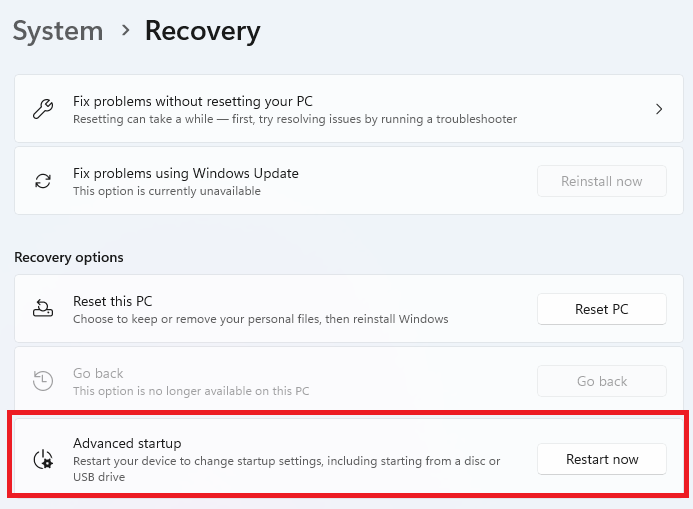Click the Recovery options section heading
Image resolution: width=693 pixels, height=509 pixels.
click(69, 257)
